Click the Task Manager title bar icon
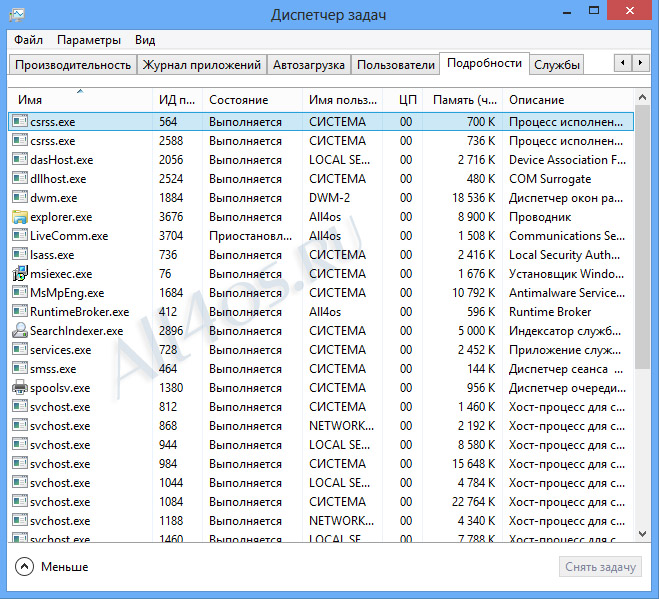659x599 pixels. coord(17,15)
